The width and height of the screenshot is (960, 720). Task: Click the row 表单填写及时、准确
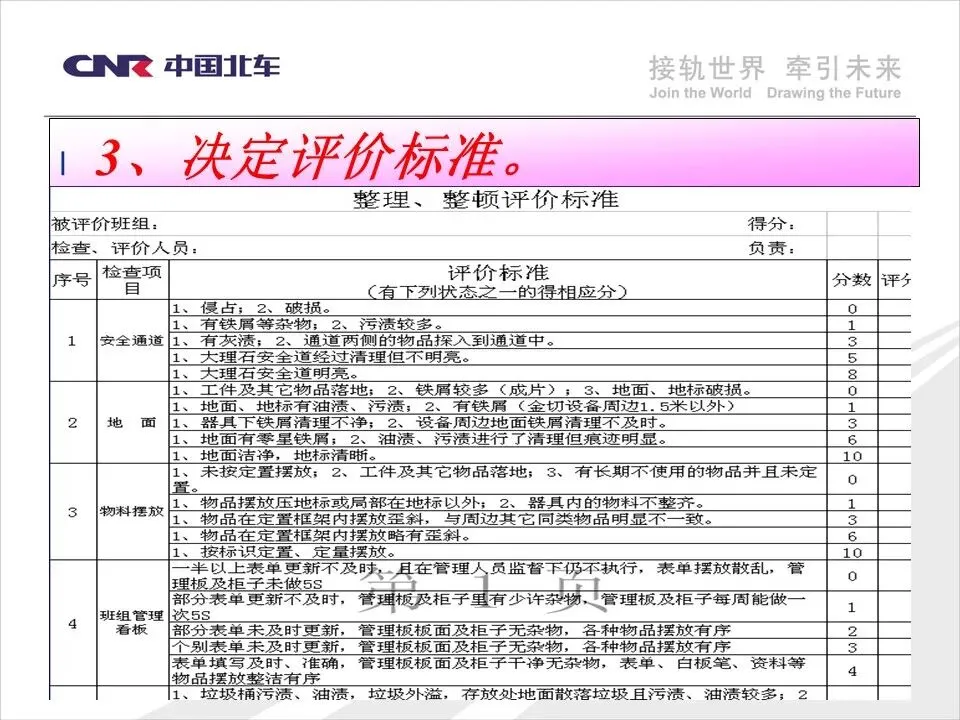498,670
